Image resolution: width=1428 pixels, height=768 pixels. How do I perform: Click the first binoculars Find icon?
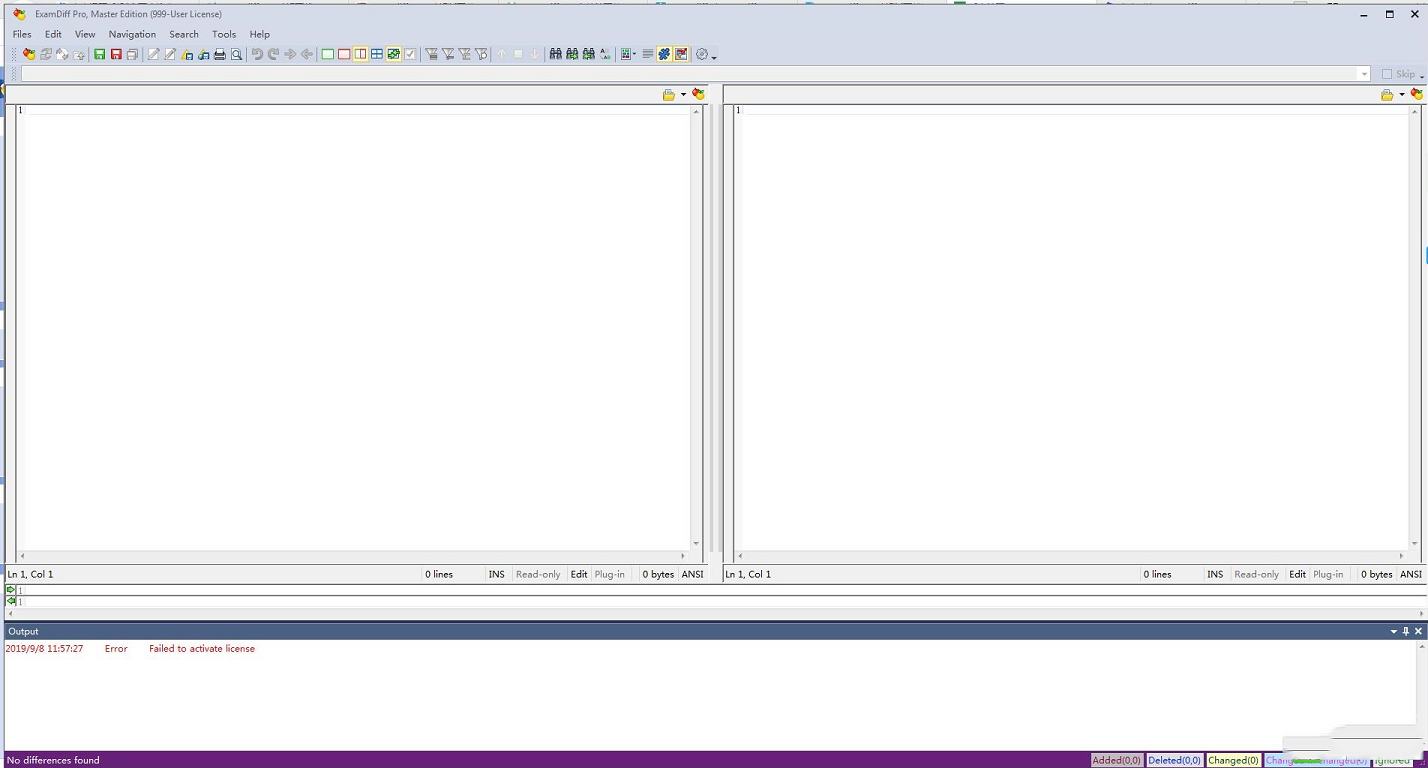tap(555, 54)
